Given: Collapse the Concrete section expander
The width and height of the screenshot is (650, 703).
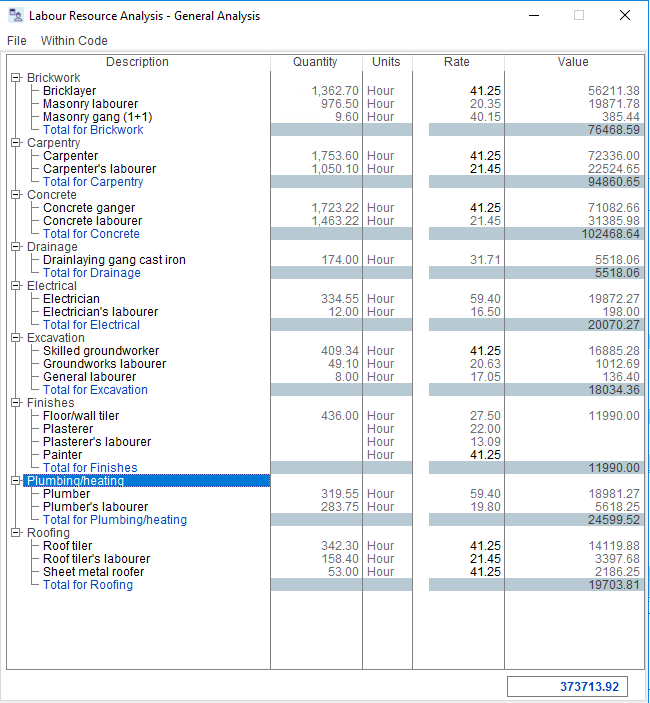Looking at the screenshot, I should (16, 195).
